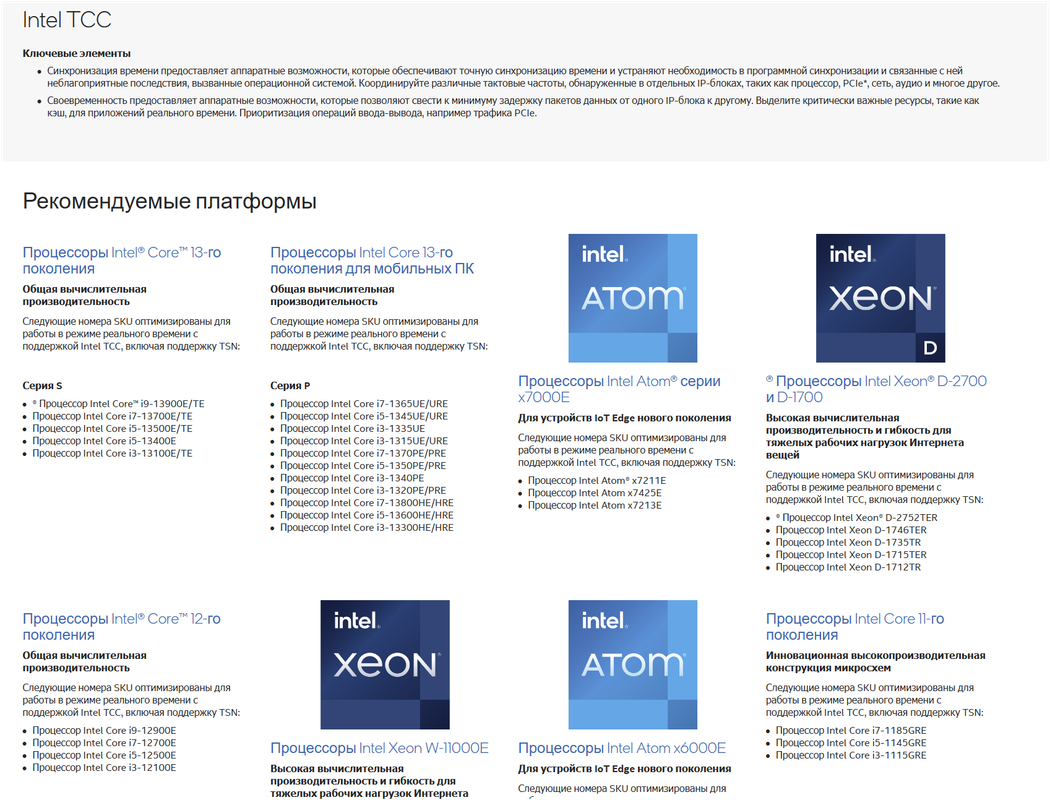
Task: Click the 'Серия P' label
Action: tap(290, 386)
